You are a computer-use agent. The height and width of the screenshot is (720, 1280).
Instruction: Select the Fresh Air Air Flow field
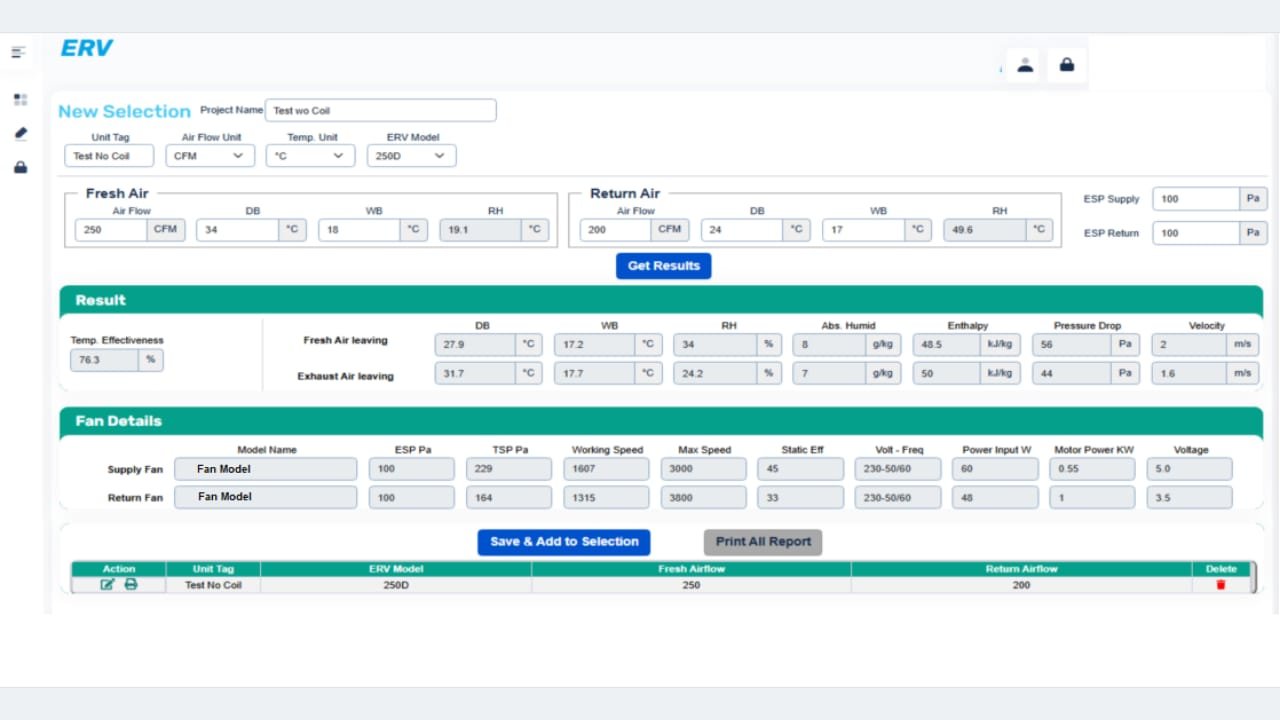click(111, 230)
